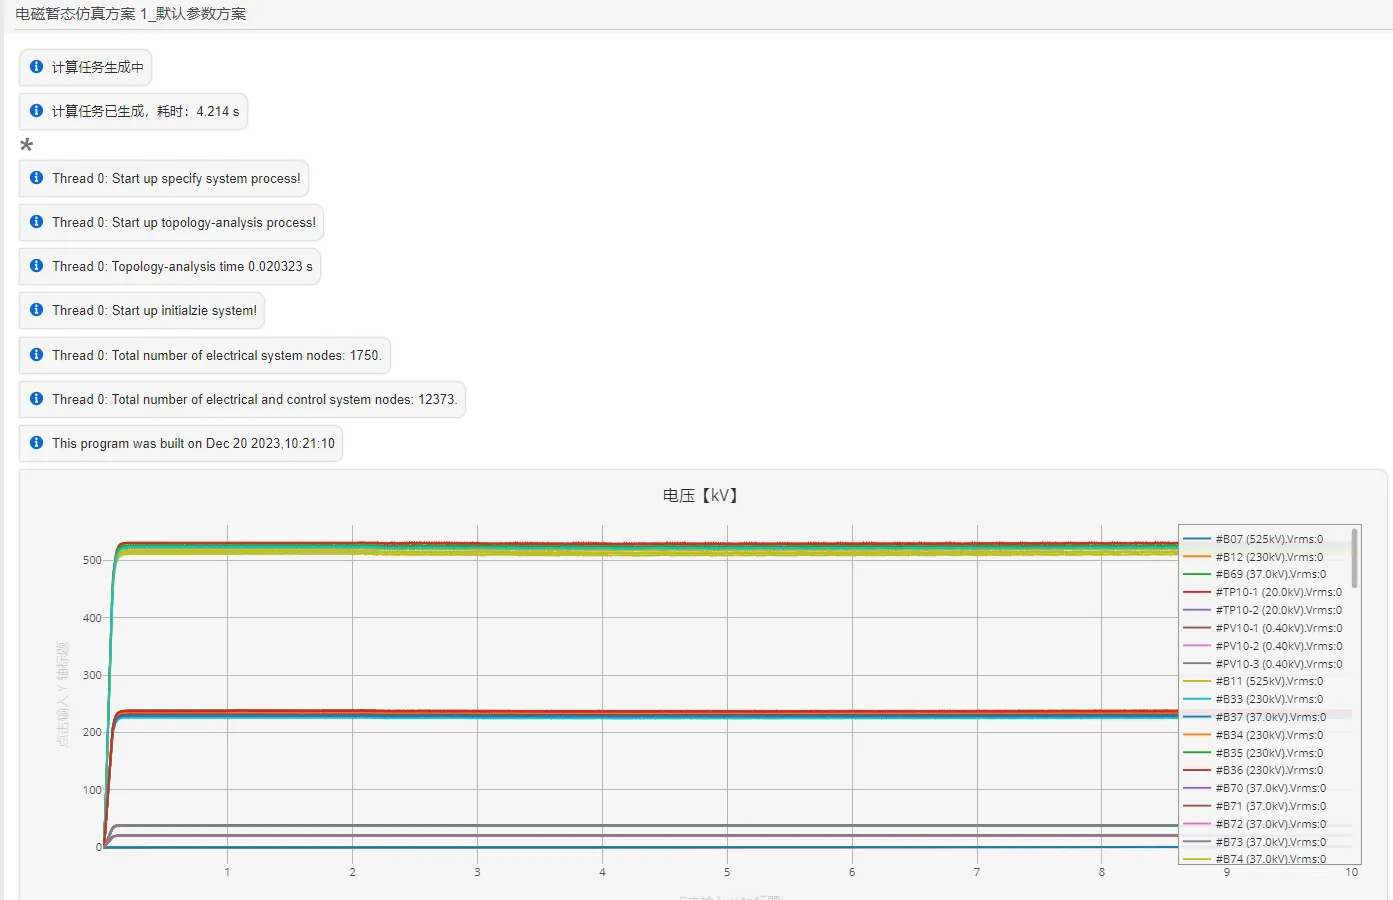Screen dimensions: 1393x900
Task: Toggle the #B35 (230kV) legend trace
Action: 1253,753
